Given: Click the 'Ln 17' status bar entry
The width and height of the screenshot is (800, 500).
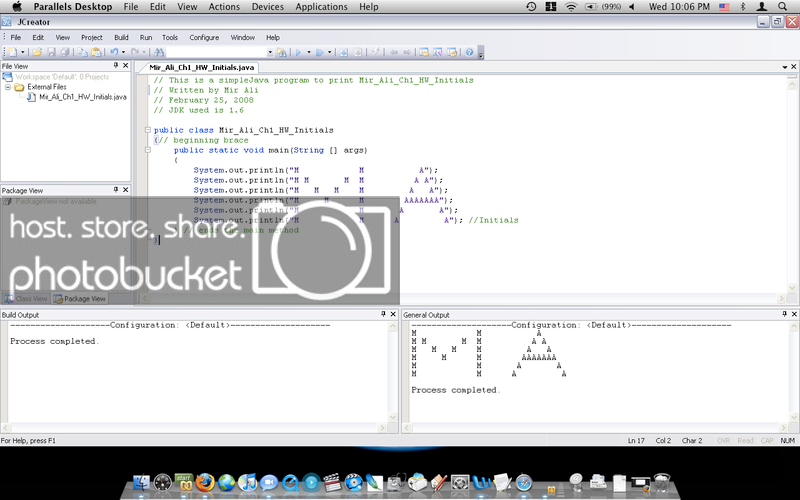Looking at the screenshot, I should coord(636,440).
